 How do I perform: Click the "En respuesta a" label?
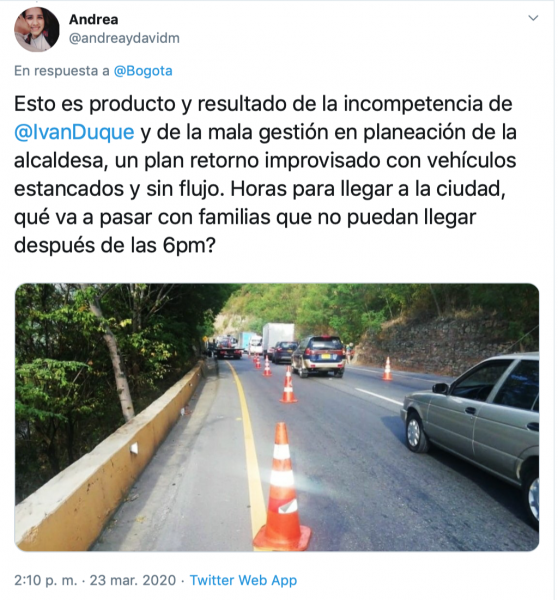[62, 71]
